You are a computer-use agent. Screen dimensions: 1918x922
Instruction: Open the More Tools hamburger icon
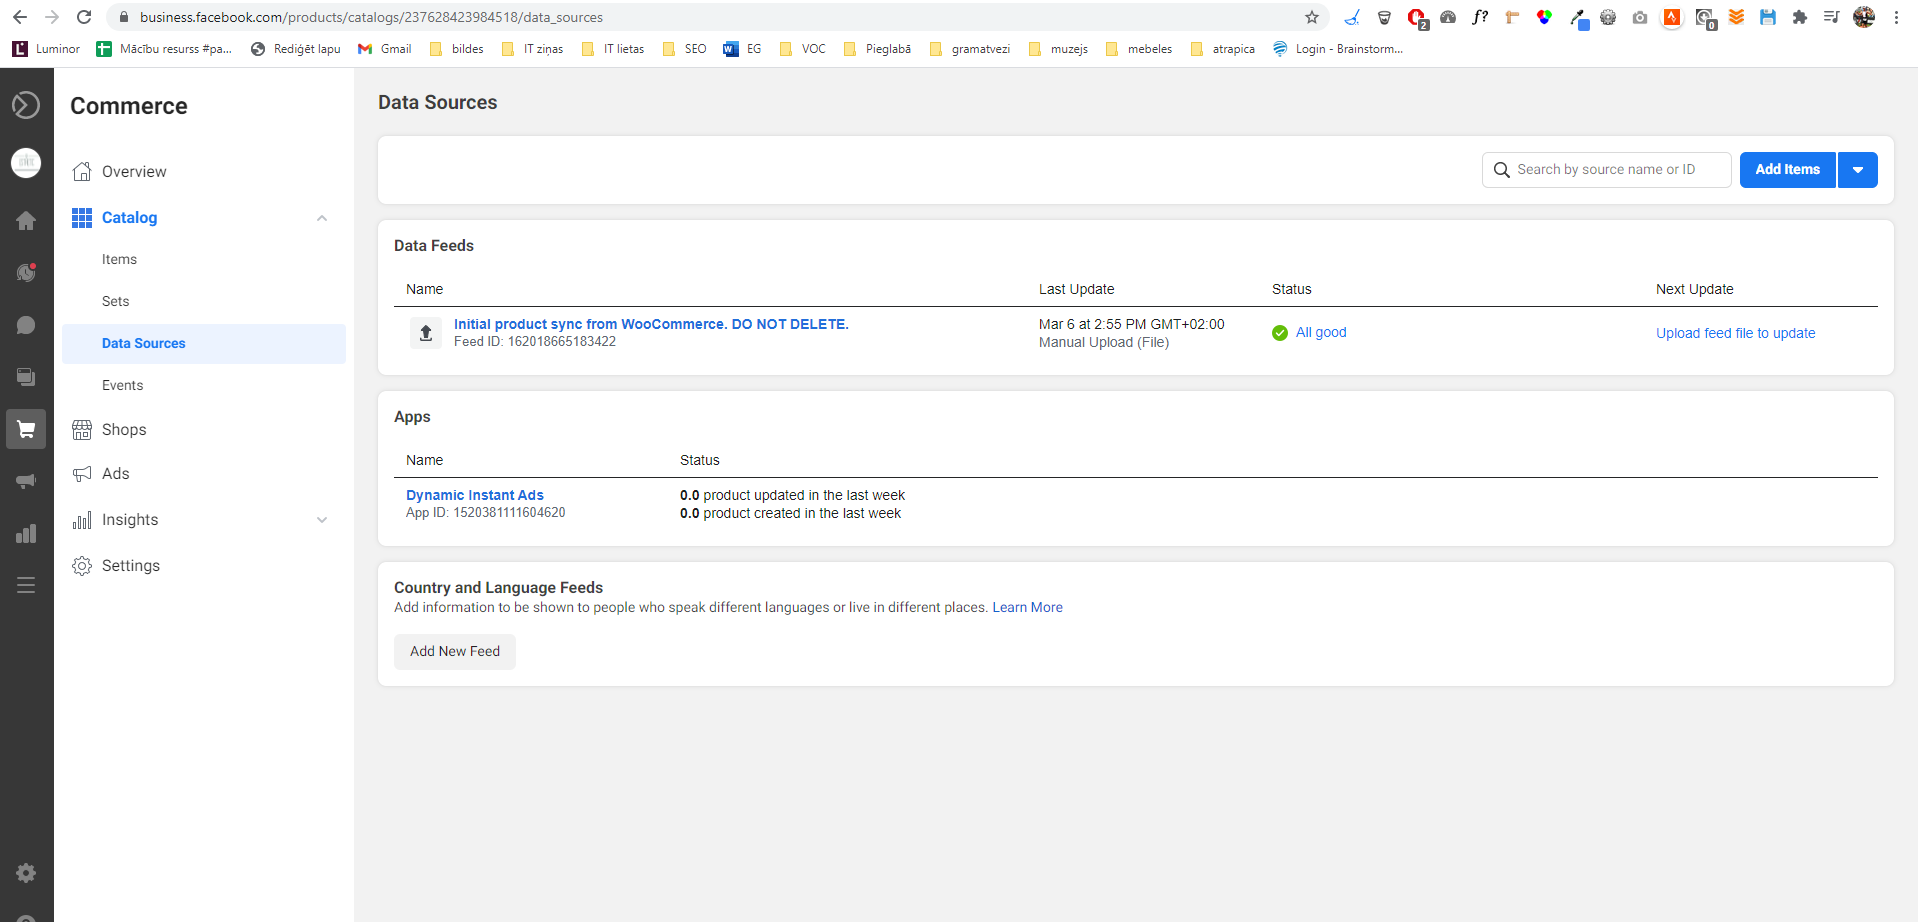coord(26,585)
